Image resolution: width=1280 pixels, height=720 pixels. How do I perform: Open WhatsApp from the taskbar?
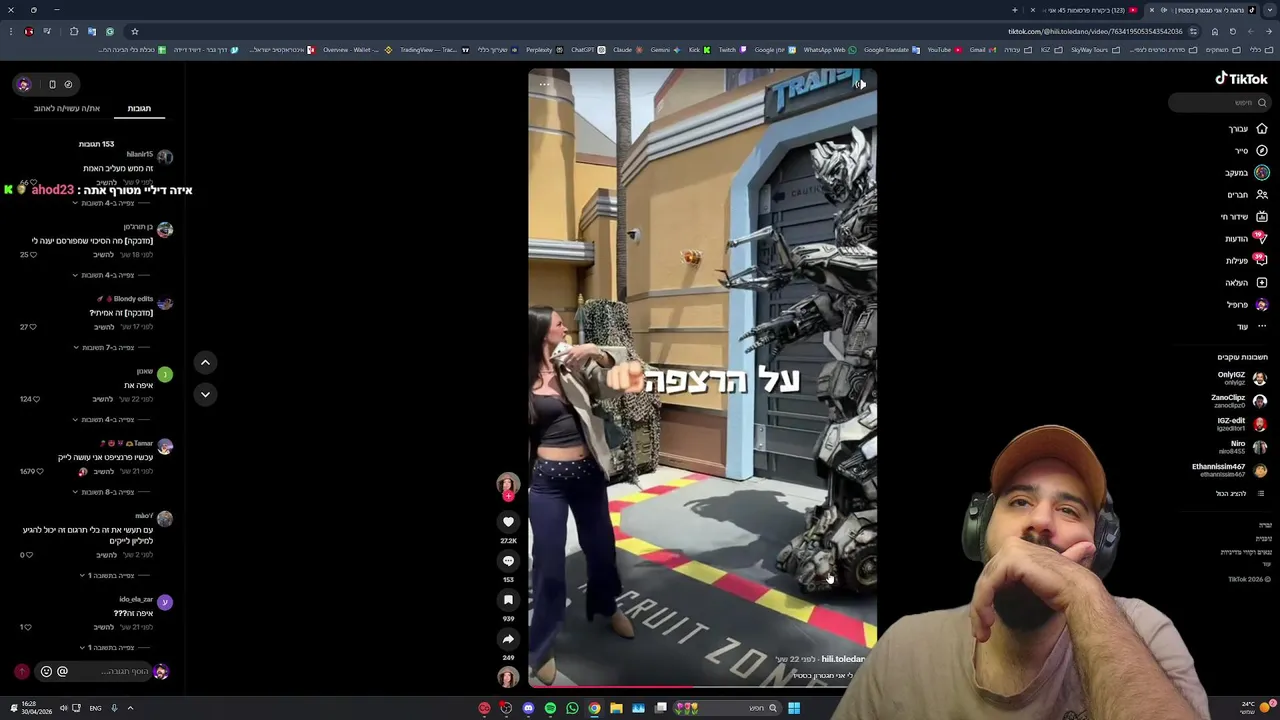click(572, 708)
